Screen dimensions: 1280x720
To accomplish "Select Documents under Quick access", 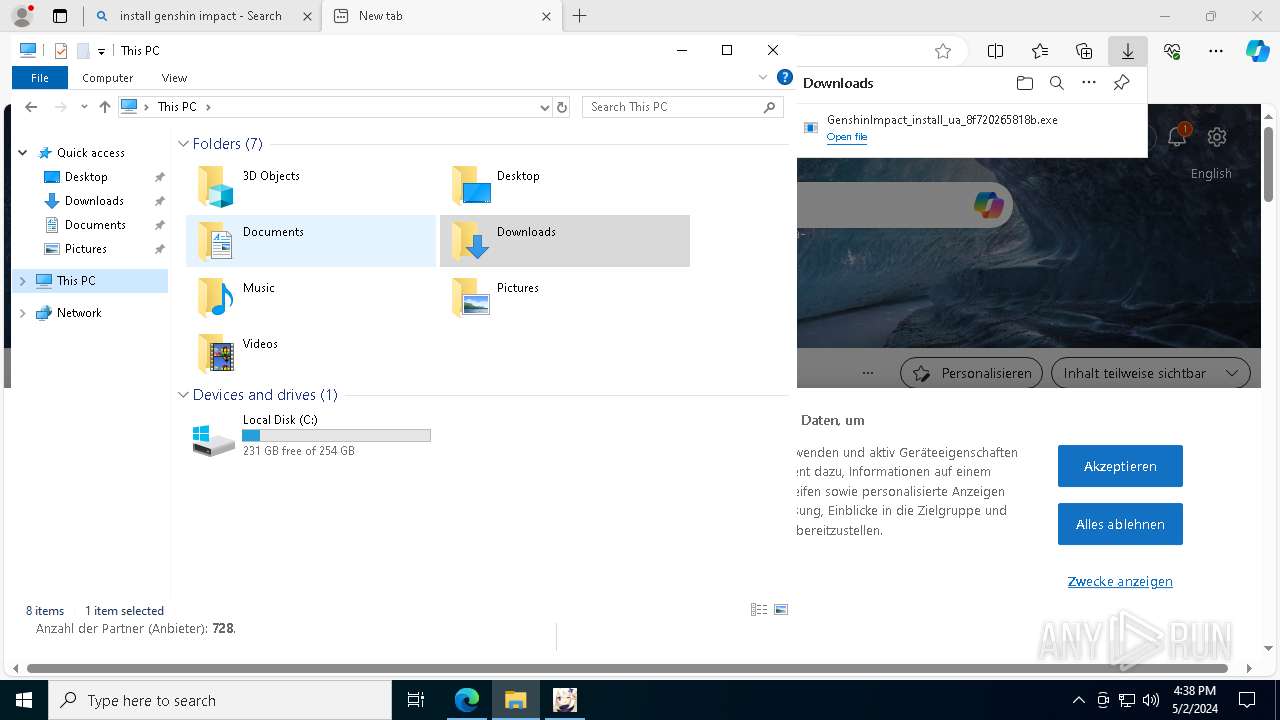I will pos(95,225).
